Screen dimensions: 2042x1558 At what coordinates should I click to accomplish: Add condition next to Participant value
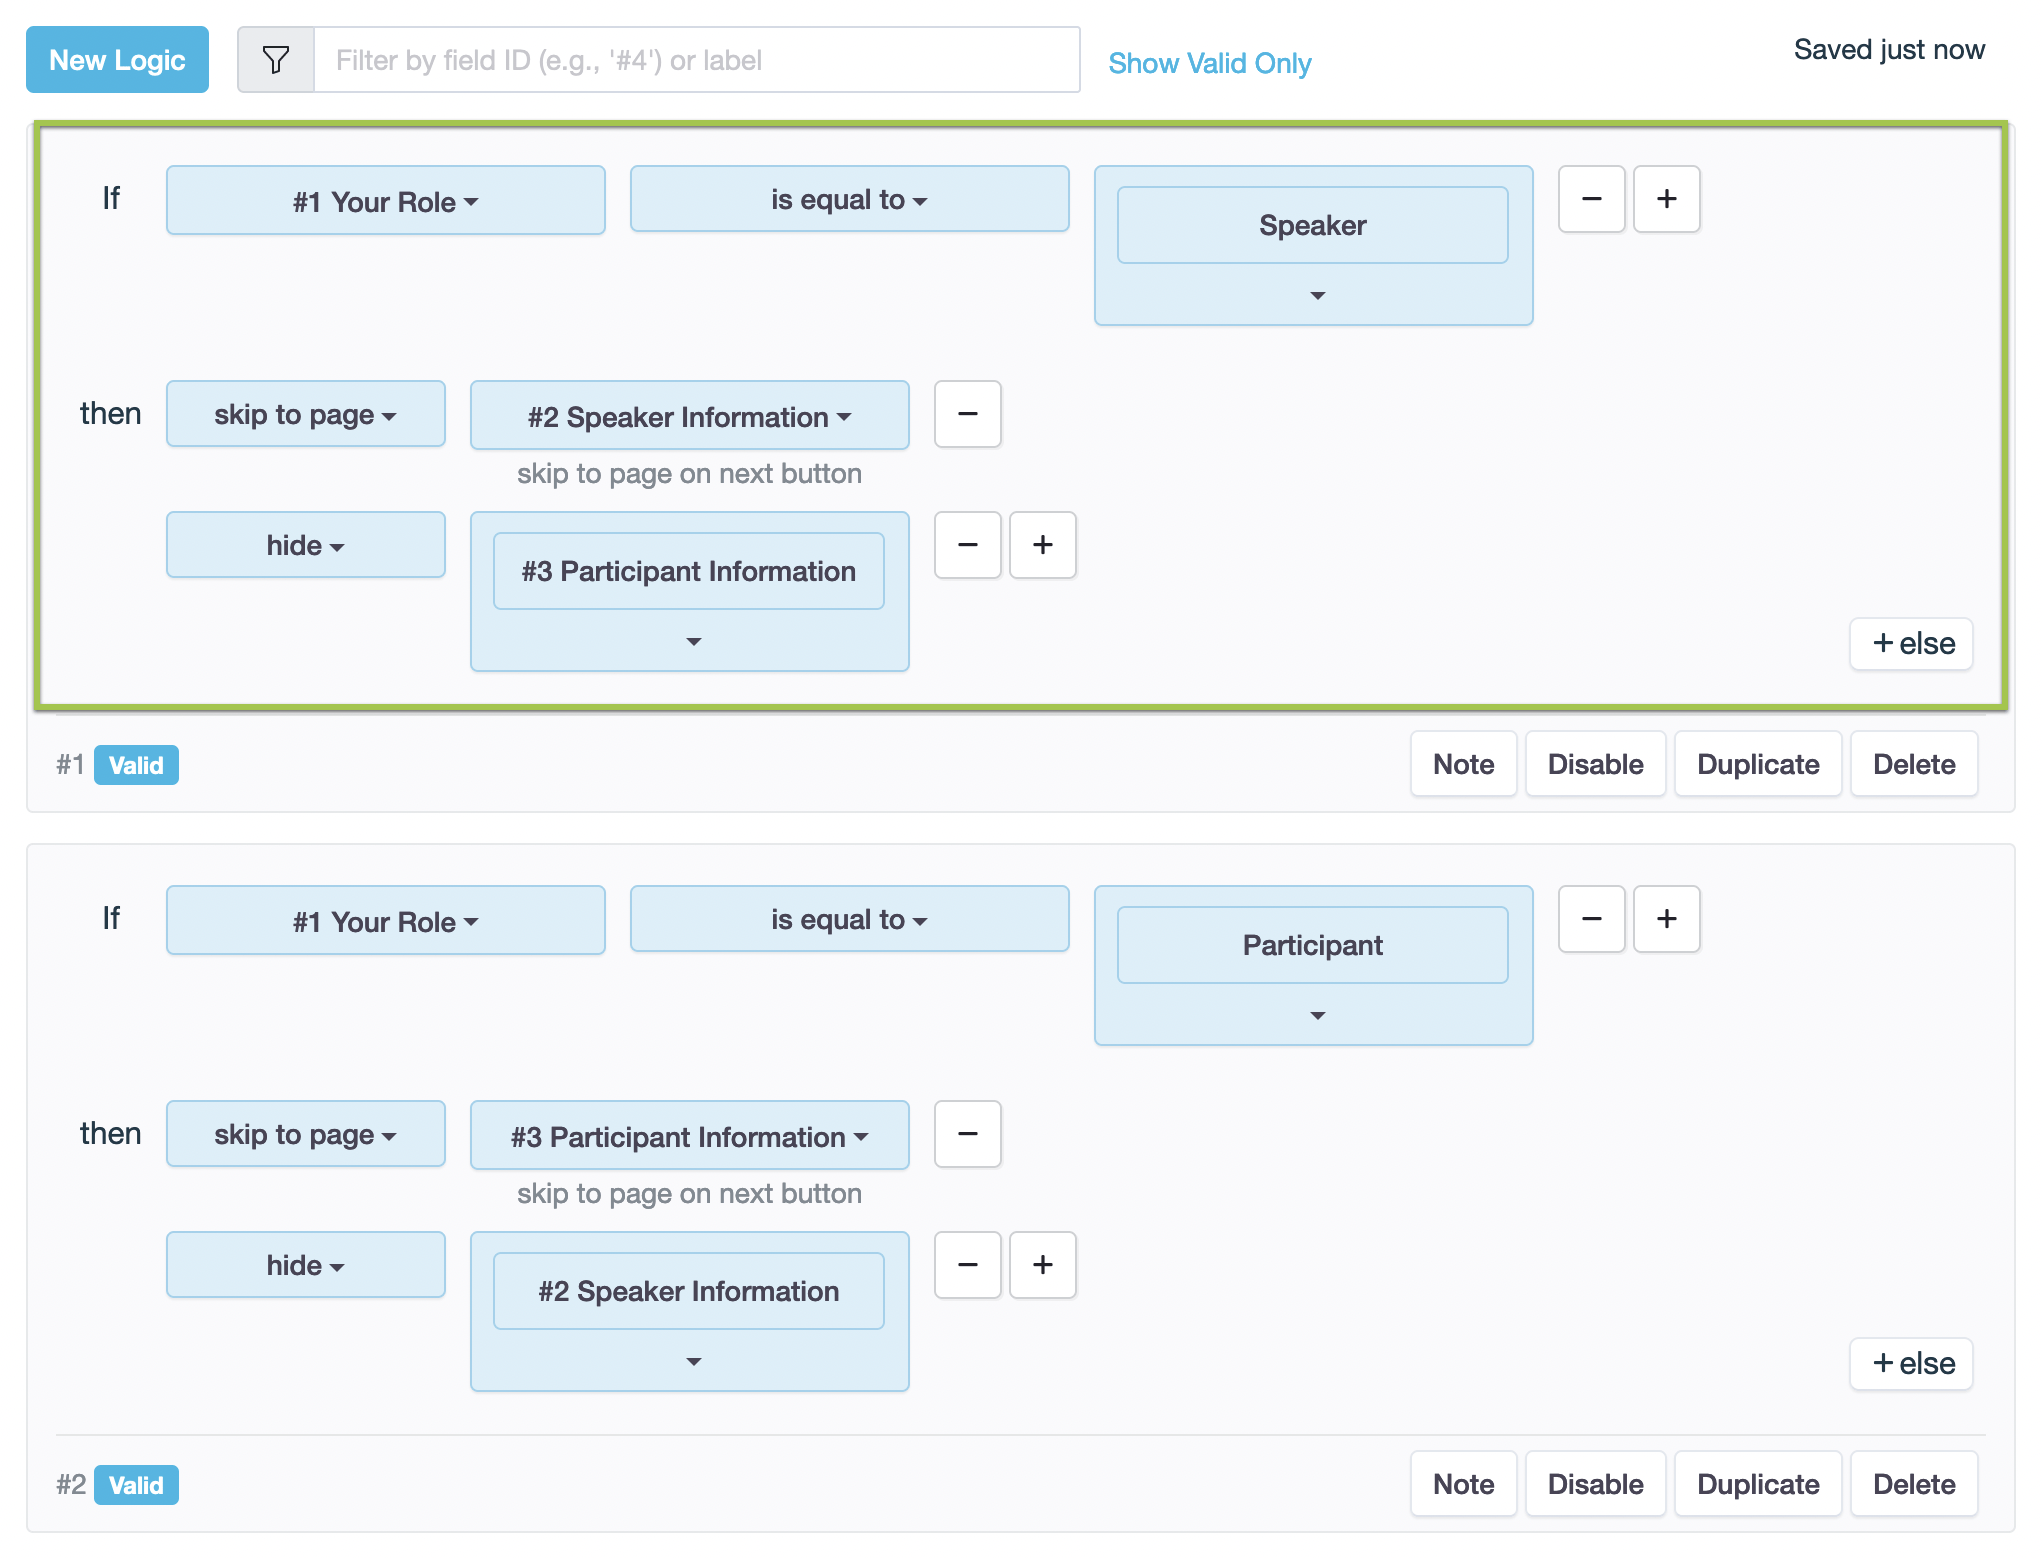1666,919
